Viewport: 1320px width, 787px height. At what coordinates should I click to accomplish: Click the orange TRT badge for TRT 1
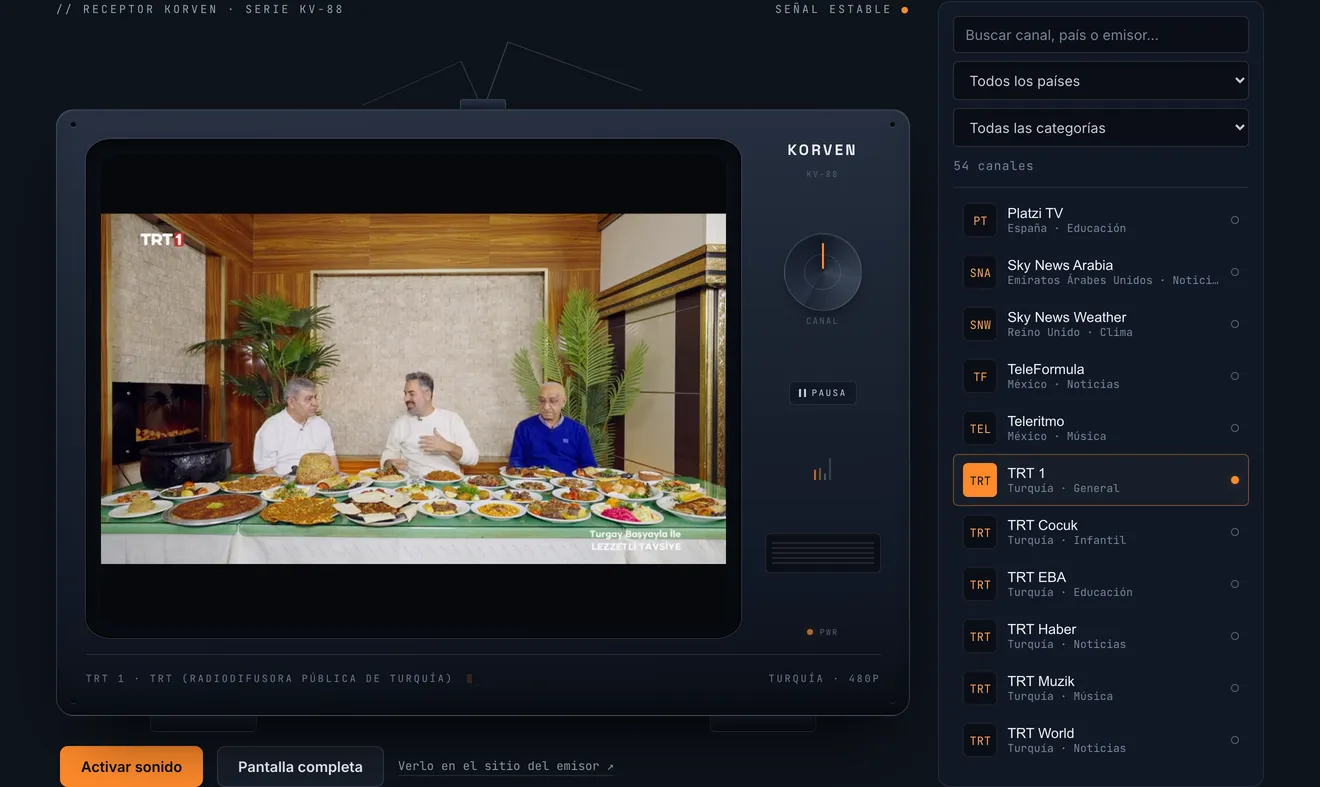(980, 480)
